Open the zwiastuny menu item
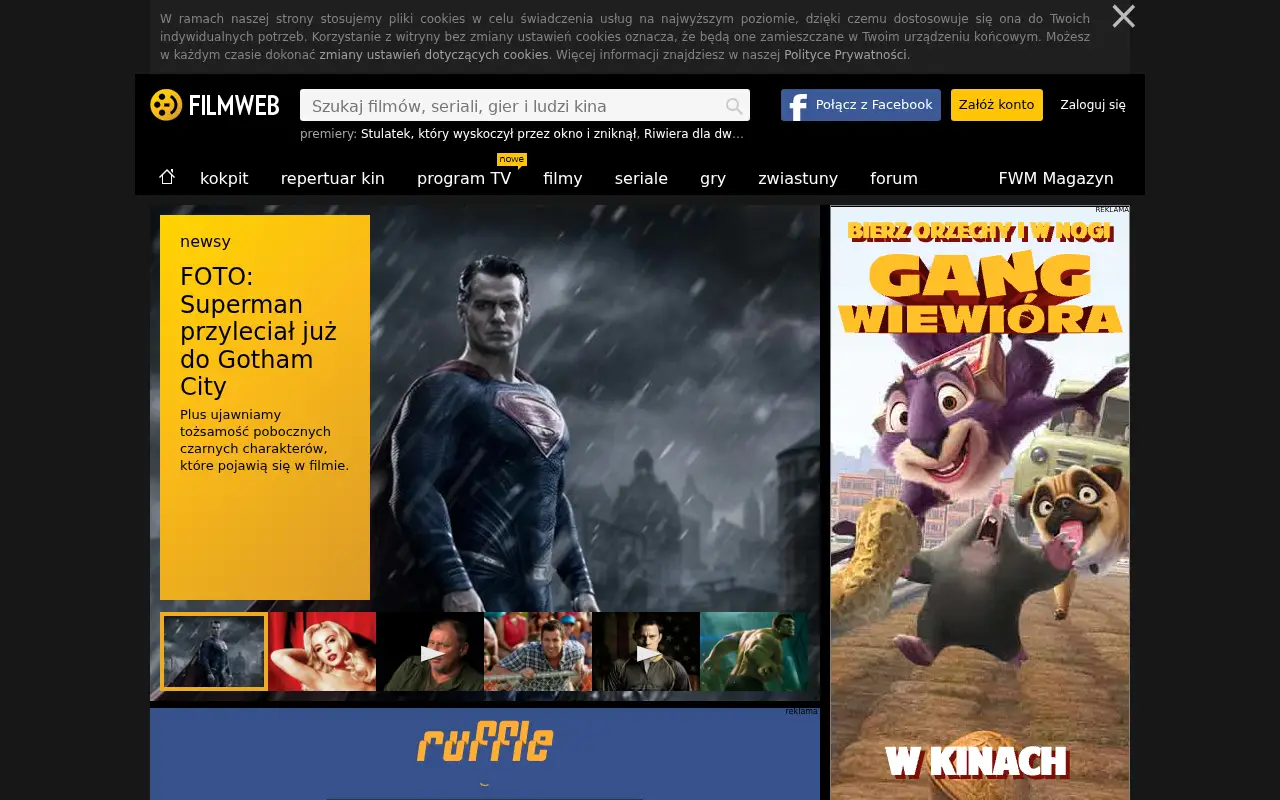 pos(798,178)
